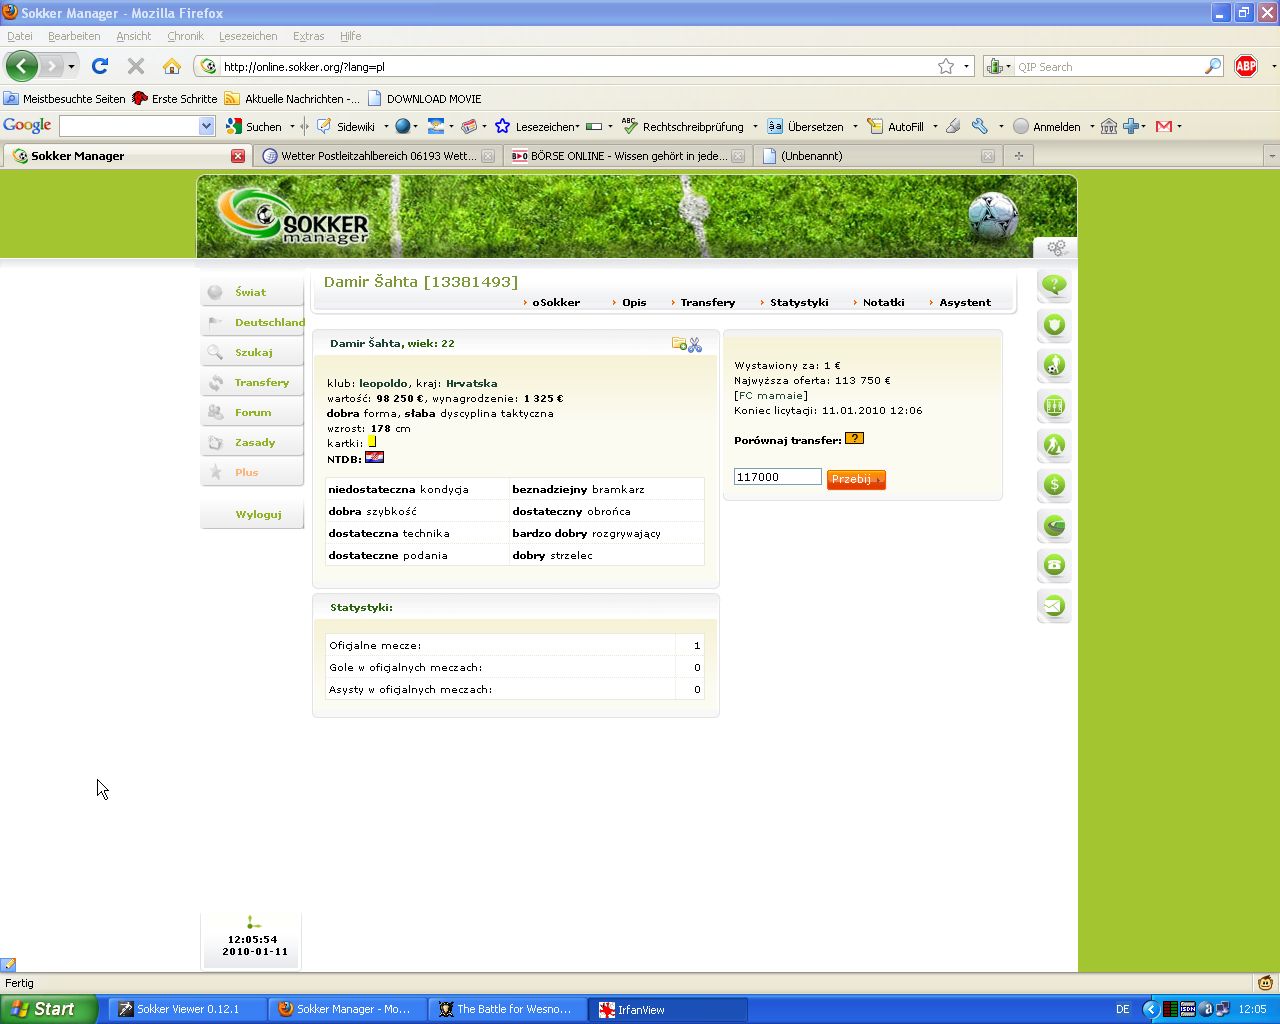Image resolution: width=1280 pixels, height=1024 pixels.
Task: Open the Chronik menu
Action: click(185, 36)
